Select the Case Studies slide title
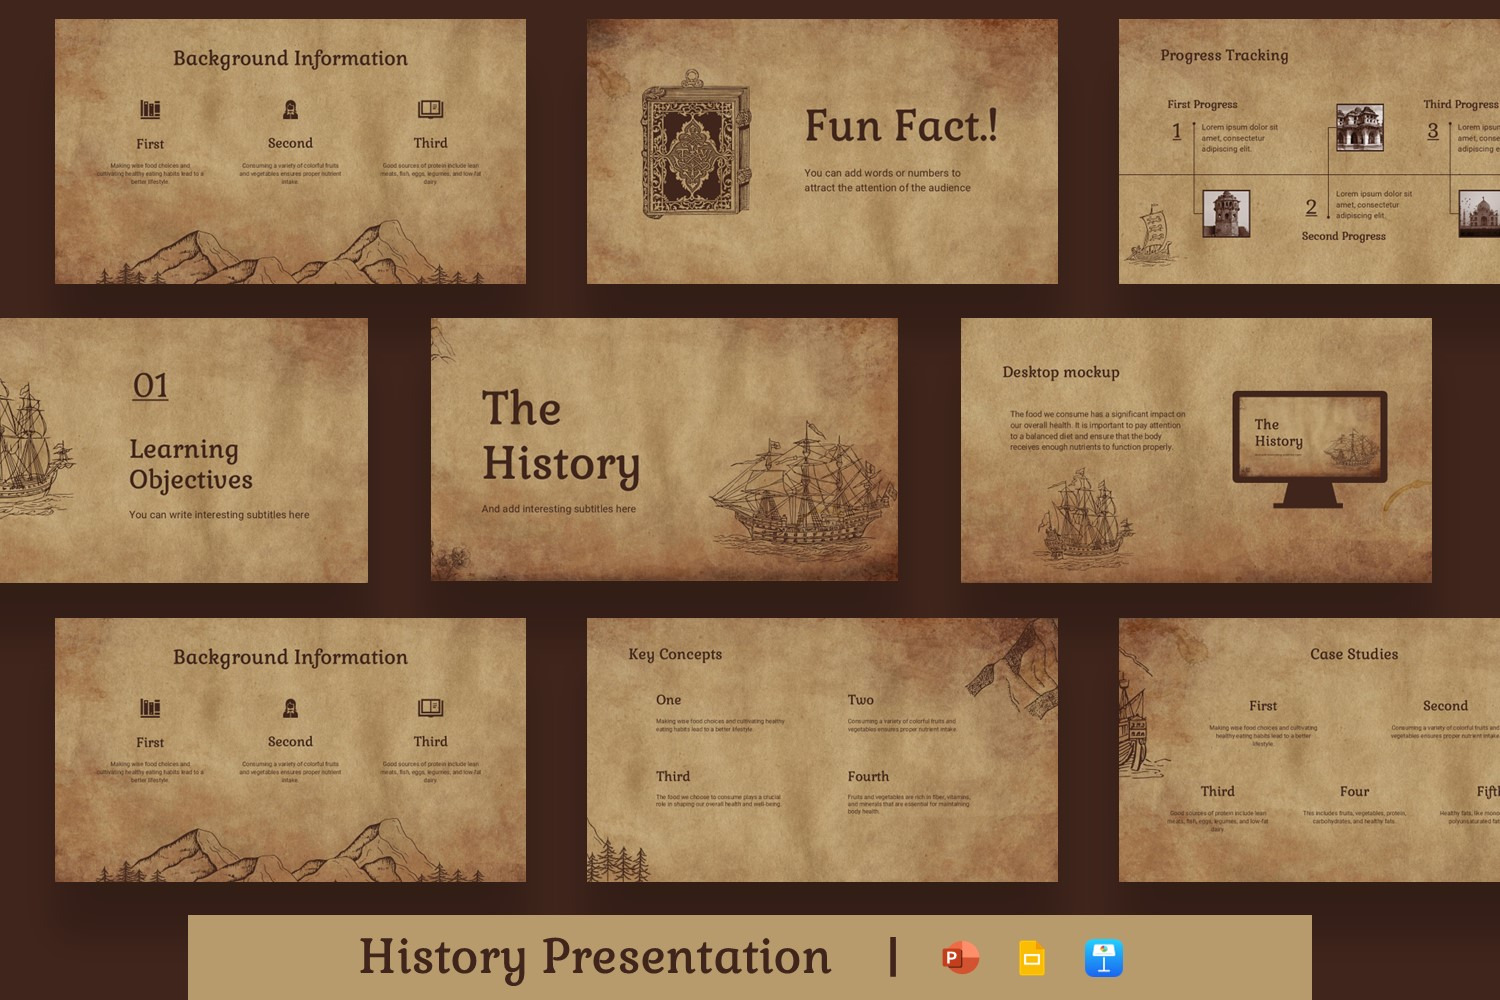Image resolution: width=1500 pixels, height=1000 pixels. (x=1353, y=654)
